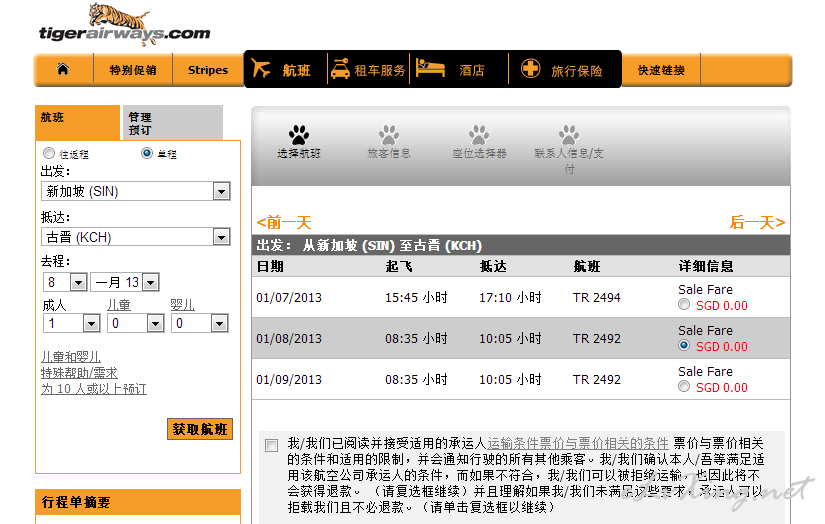Viewport: 825px width, 524px height.
Task: Open the month dropdown showing 一月 13
Action: (125, 283)
